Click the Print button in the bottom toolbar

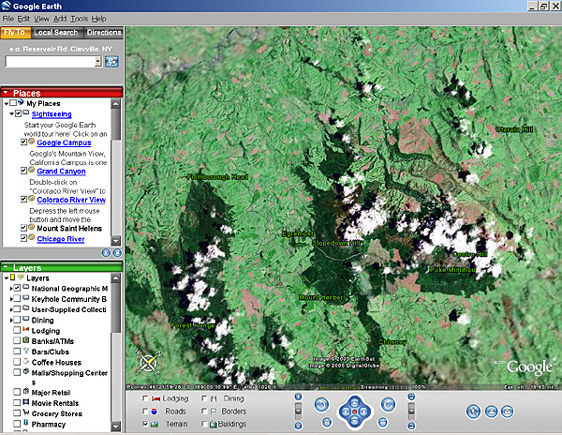(491, 411)
